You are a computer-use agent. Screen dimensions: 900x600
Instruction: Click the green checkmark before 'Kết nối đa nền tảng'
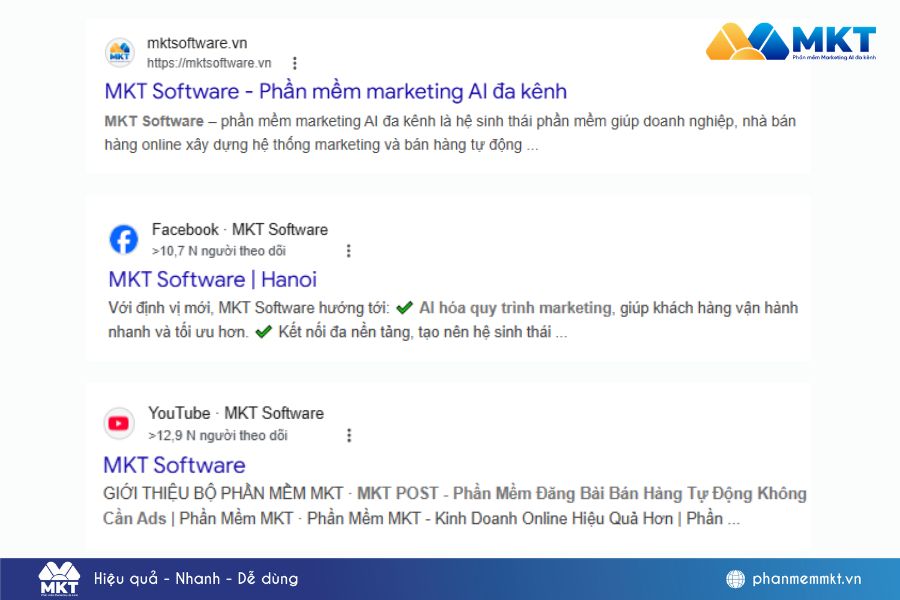(263, 332)
